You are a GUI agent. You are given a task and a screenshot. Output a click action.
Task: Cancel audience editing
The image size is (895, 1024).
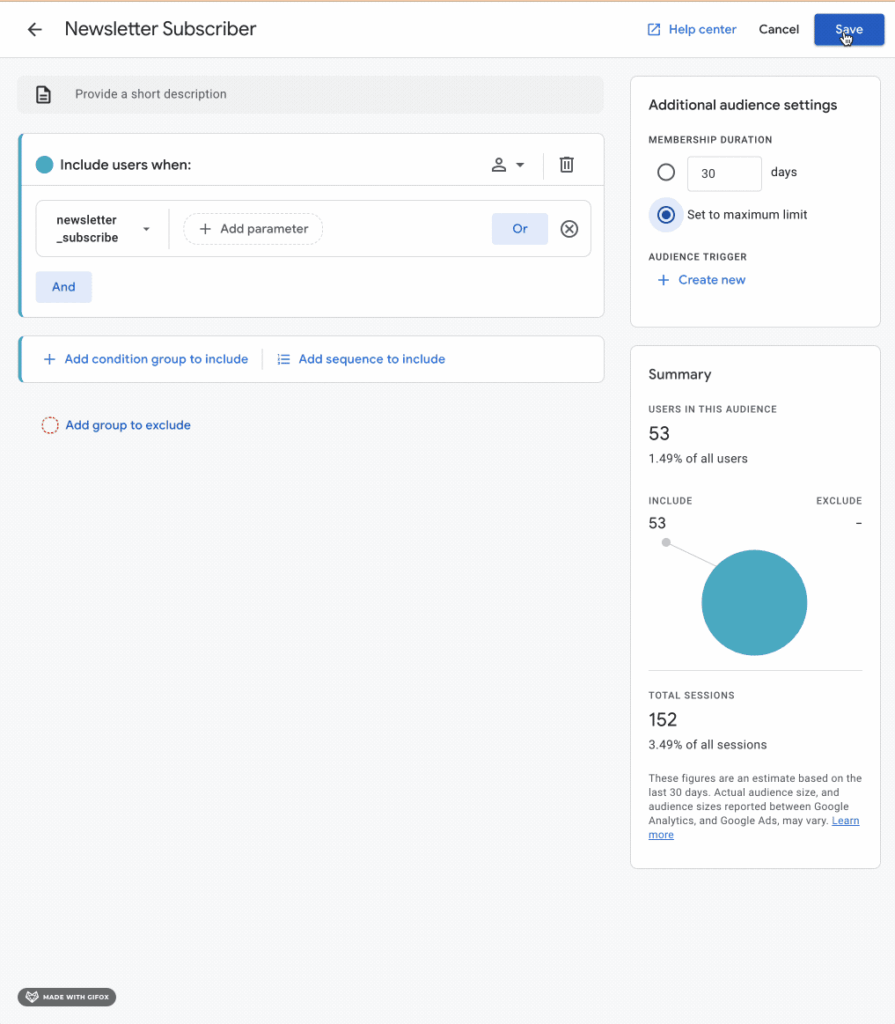(778, 30)
